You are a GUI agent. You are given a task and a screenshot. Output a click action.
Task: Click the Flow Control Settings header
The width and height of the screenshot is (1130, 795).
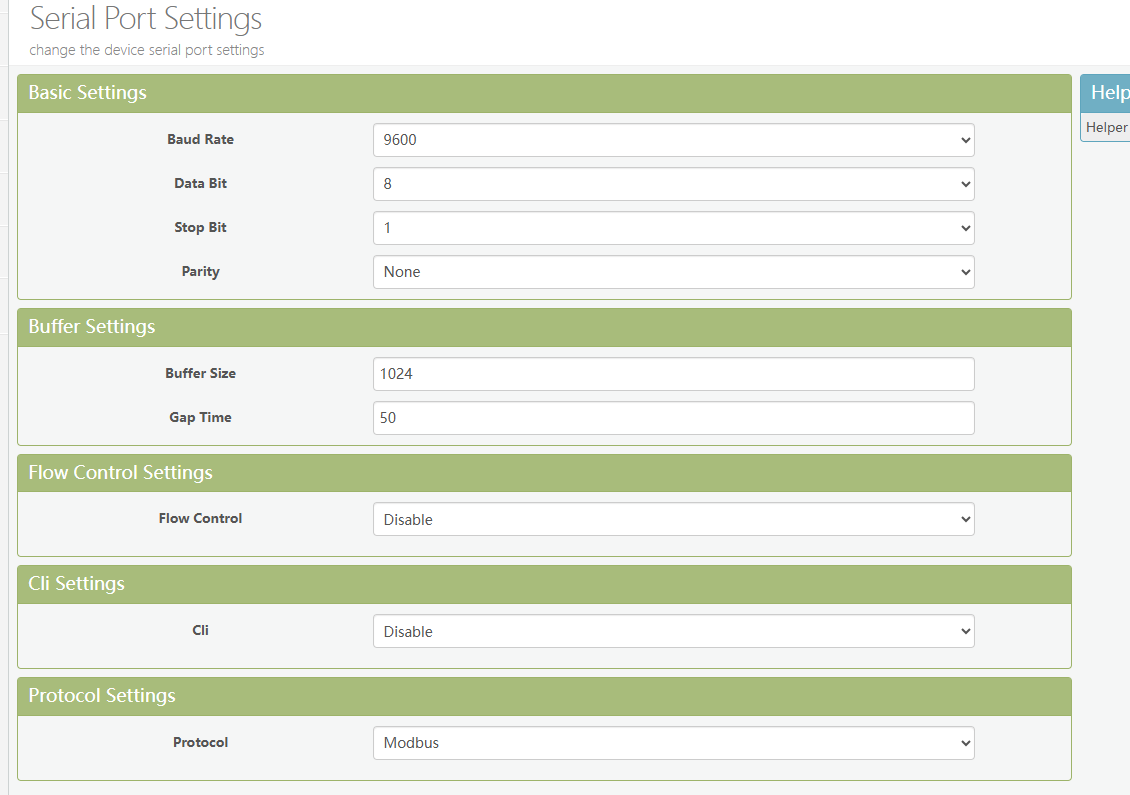(x=120, y=472)
